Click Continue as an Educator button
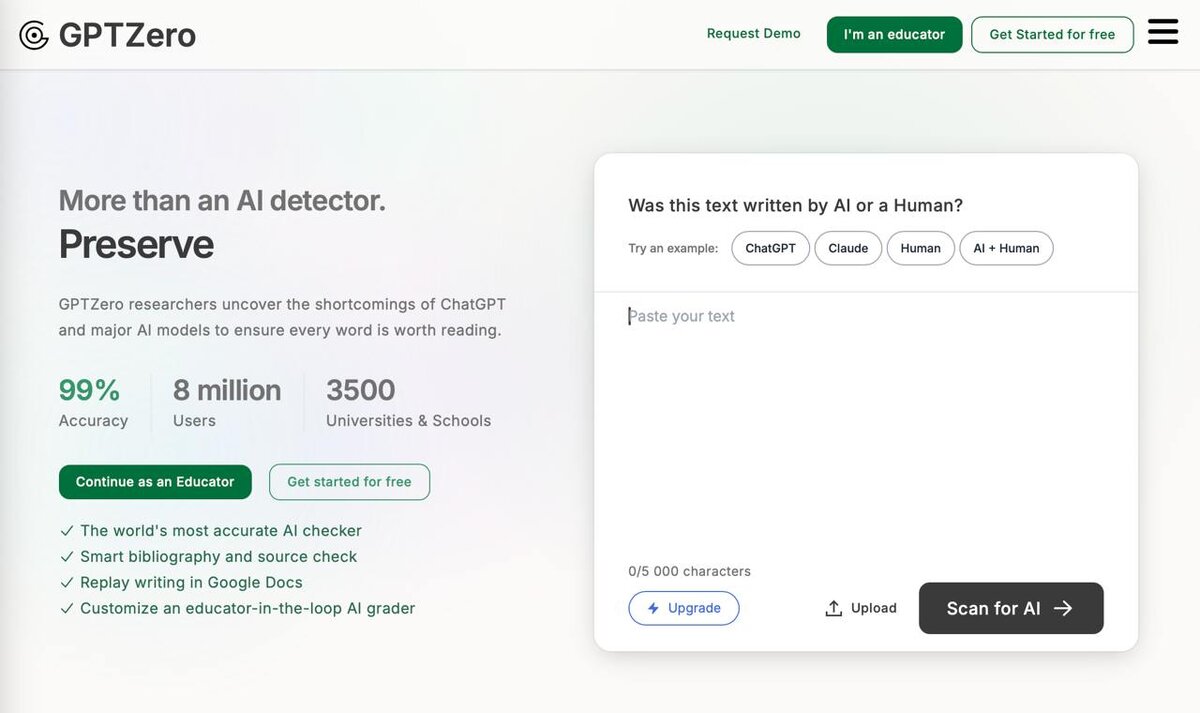 (x=155, y=482)
